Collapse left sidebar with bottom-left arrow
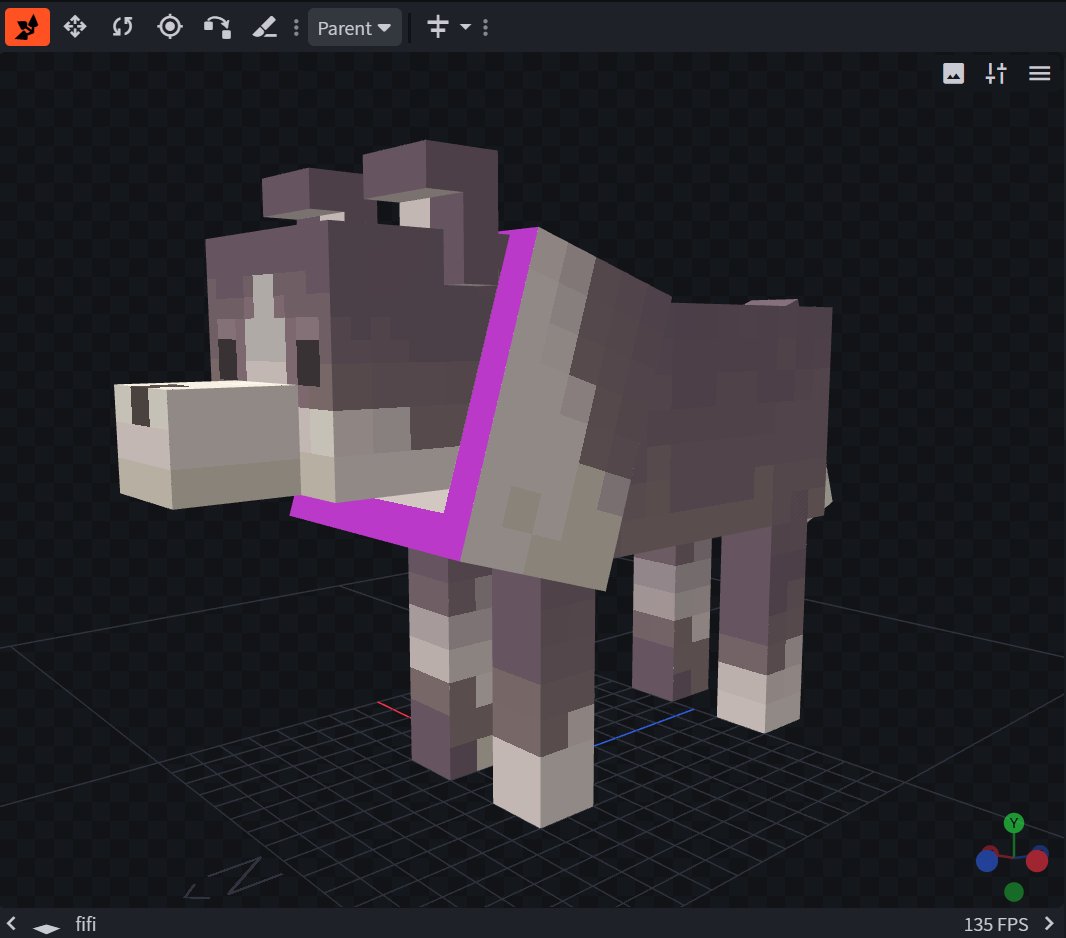The image size is (1066, 938). coord(12,923)
